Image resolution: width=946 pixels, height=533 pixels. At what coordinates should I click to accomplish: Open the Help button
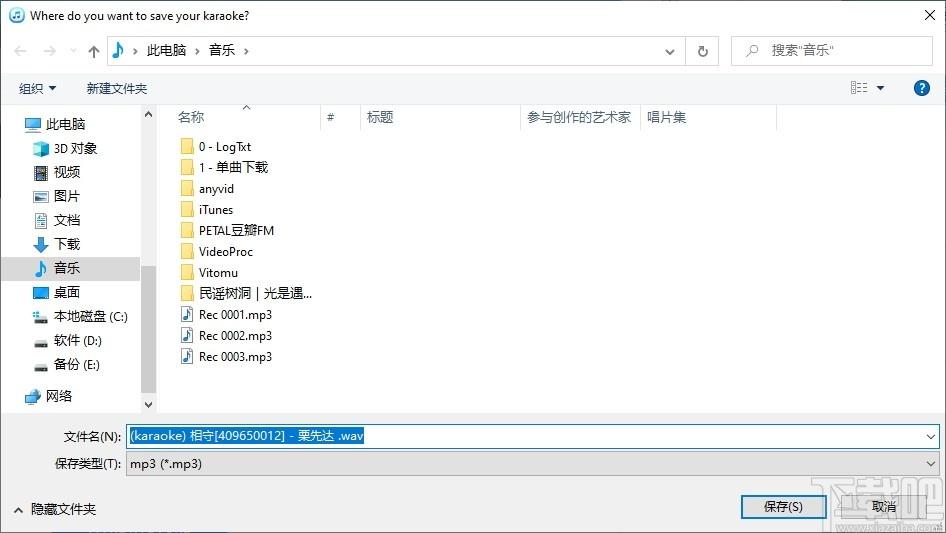[921, 88]
